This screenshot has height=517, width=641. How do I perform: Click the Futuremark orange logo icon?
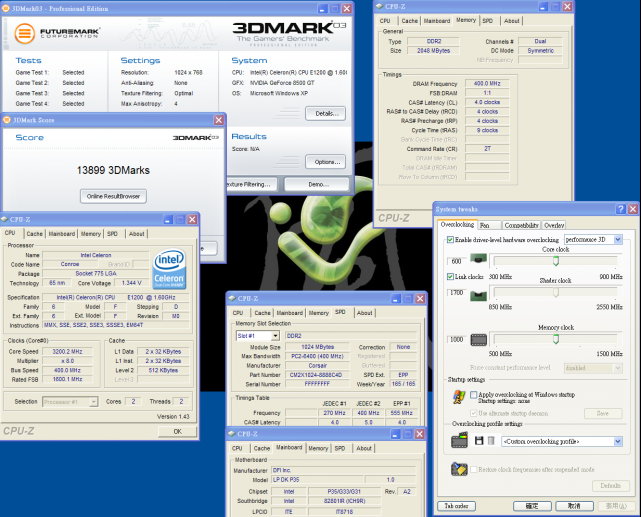pos(25,33)
